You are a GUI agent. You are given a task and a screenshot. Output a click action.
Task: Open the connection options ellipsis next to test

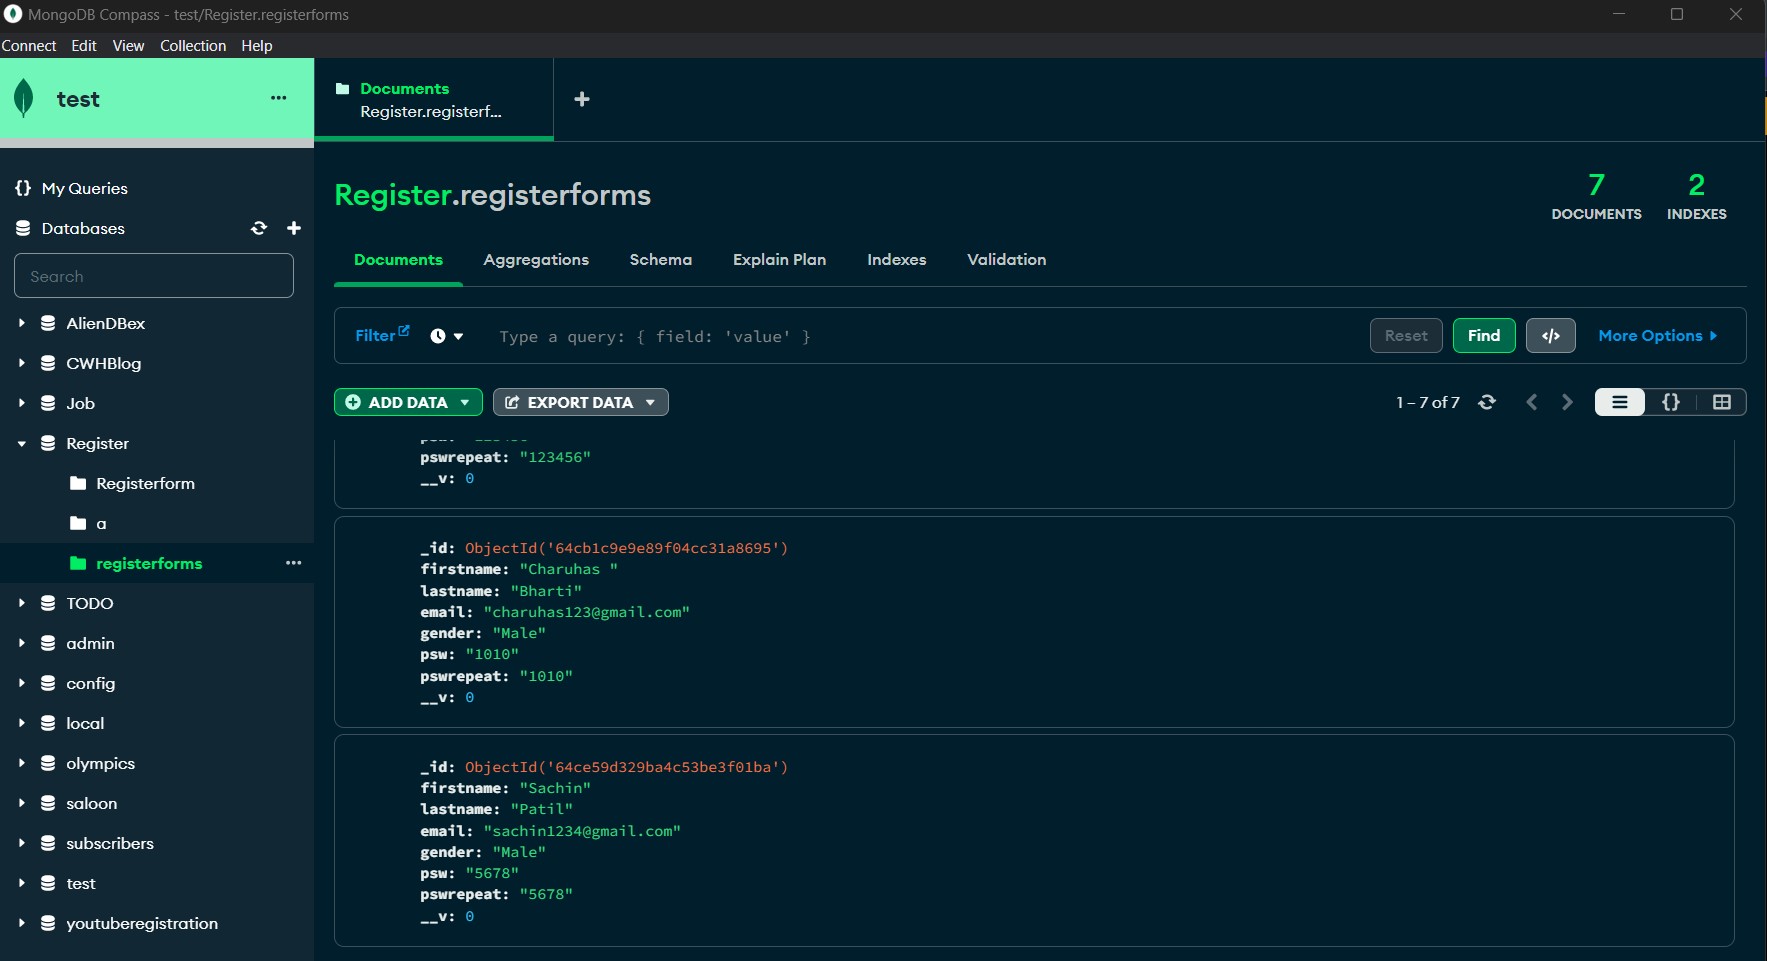[x=279, y=98]
